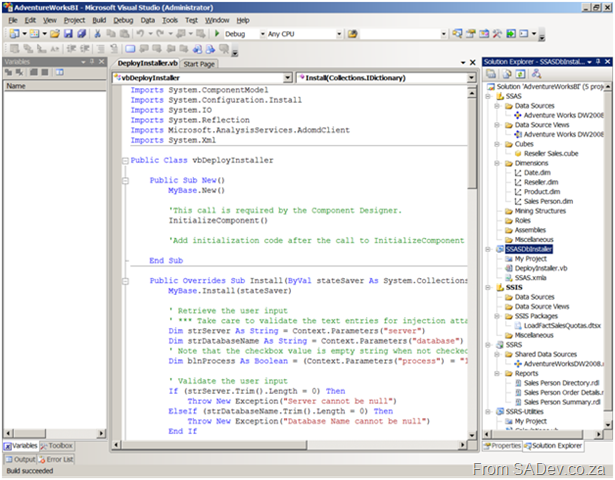
Task: Open the File menu
Action: click(13, 20)
